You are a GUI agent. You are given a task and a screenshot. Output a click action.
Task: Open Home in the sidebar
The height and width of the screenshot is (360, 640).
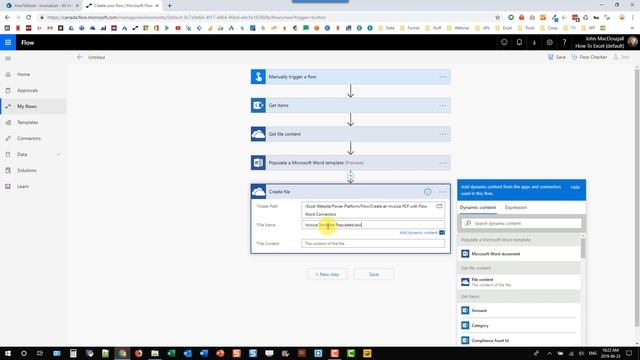(23, 74)
